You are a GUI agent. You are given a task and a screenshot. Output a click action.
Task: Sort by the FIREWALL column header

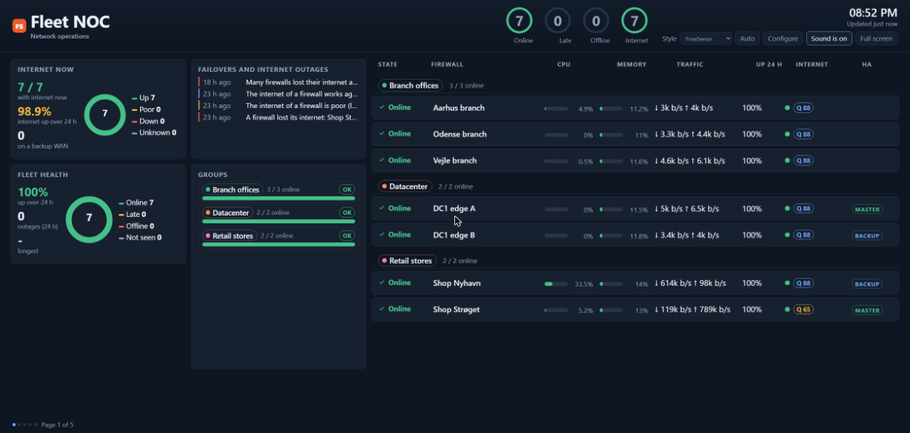click(447, 64)
